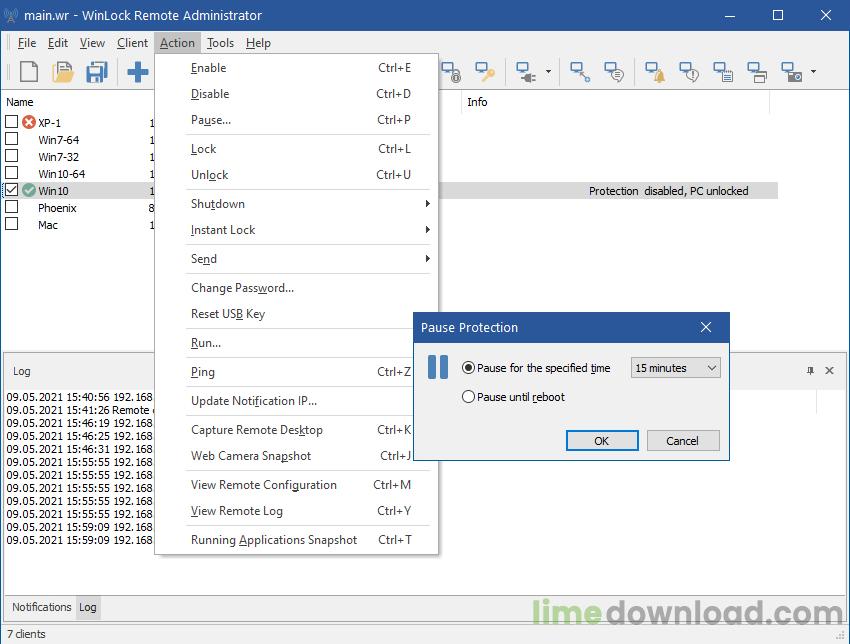Open the power plug icon dropdown arrow
Image resolution: width=850 pixels, height=644 pixels.
(548, 72)
